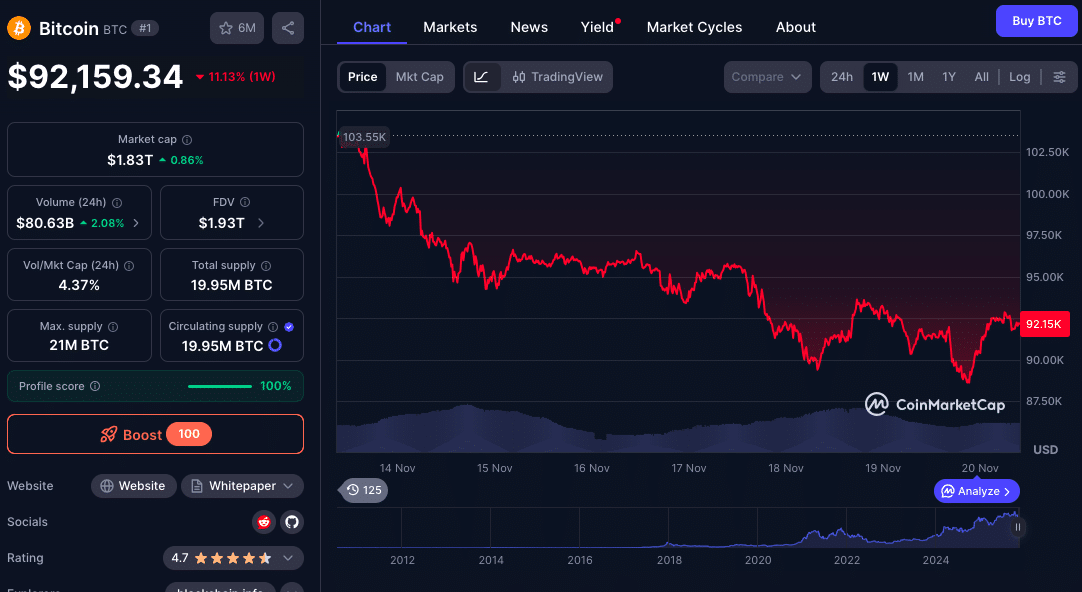Screen dimensions: 1082x592
Task: Click the Vol/Mkt Cap info icon
Action: click(x=129, y=266)
